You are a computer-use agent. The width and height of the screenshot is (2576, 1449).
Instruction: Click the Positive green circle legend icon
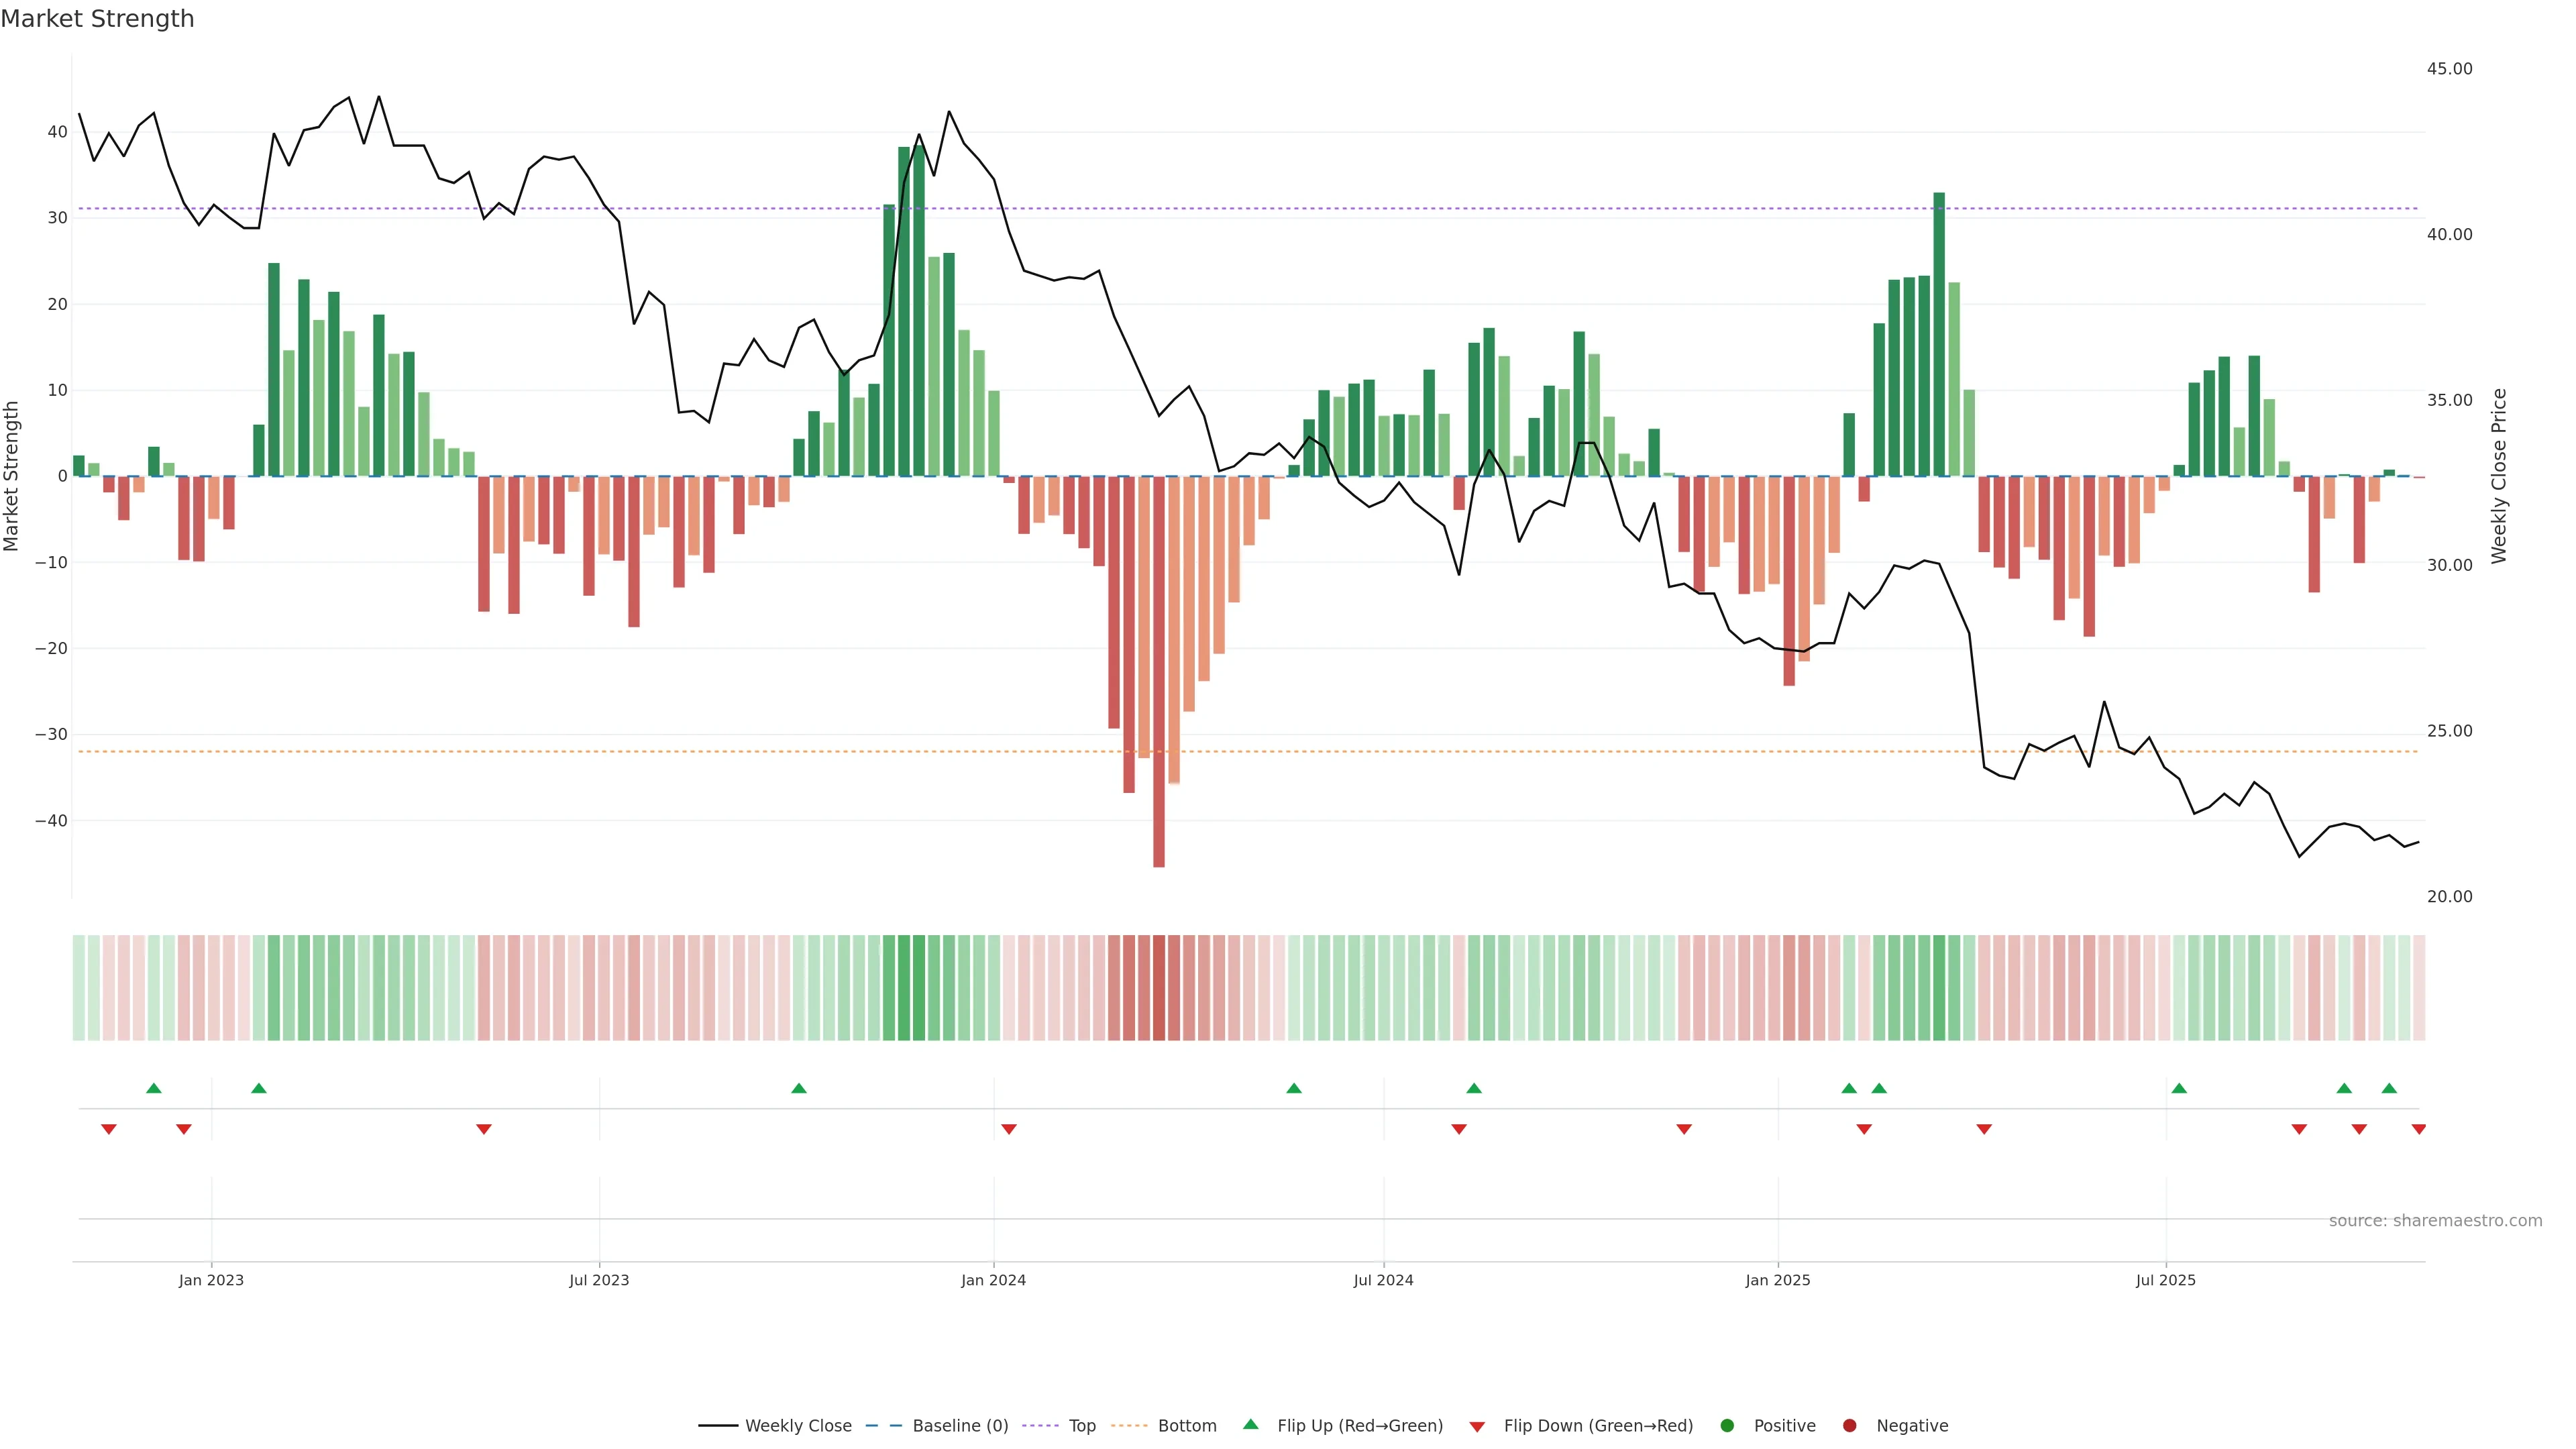coord(1727,1426)
